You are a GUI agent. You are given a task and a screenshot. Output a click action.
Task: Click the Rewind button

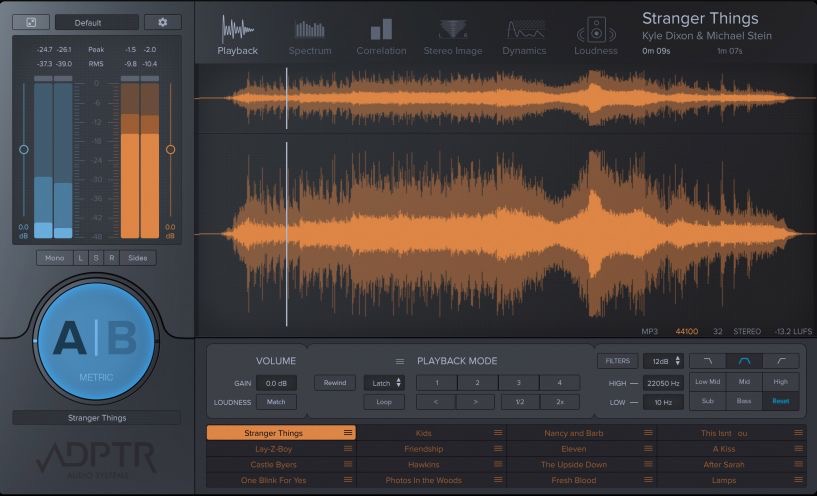(x=335, y=383)
